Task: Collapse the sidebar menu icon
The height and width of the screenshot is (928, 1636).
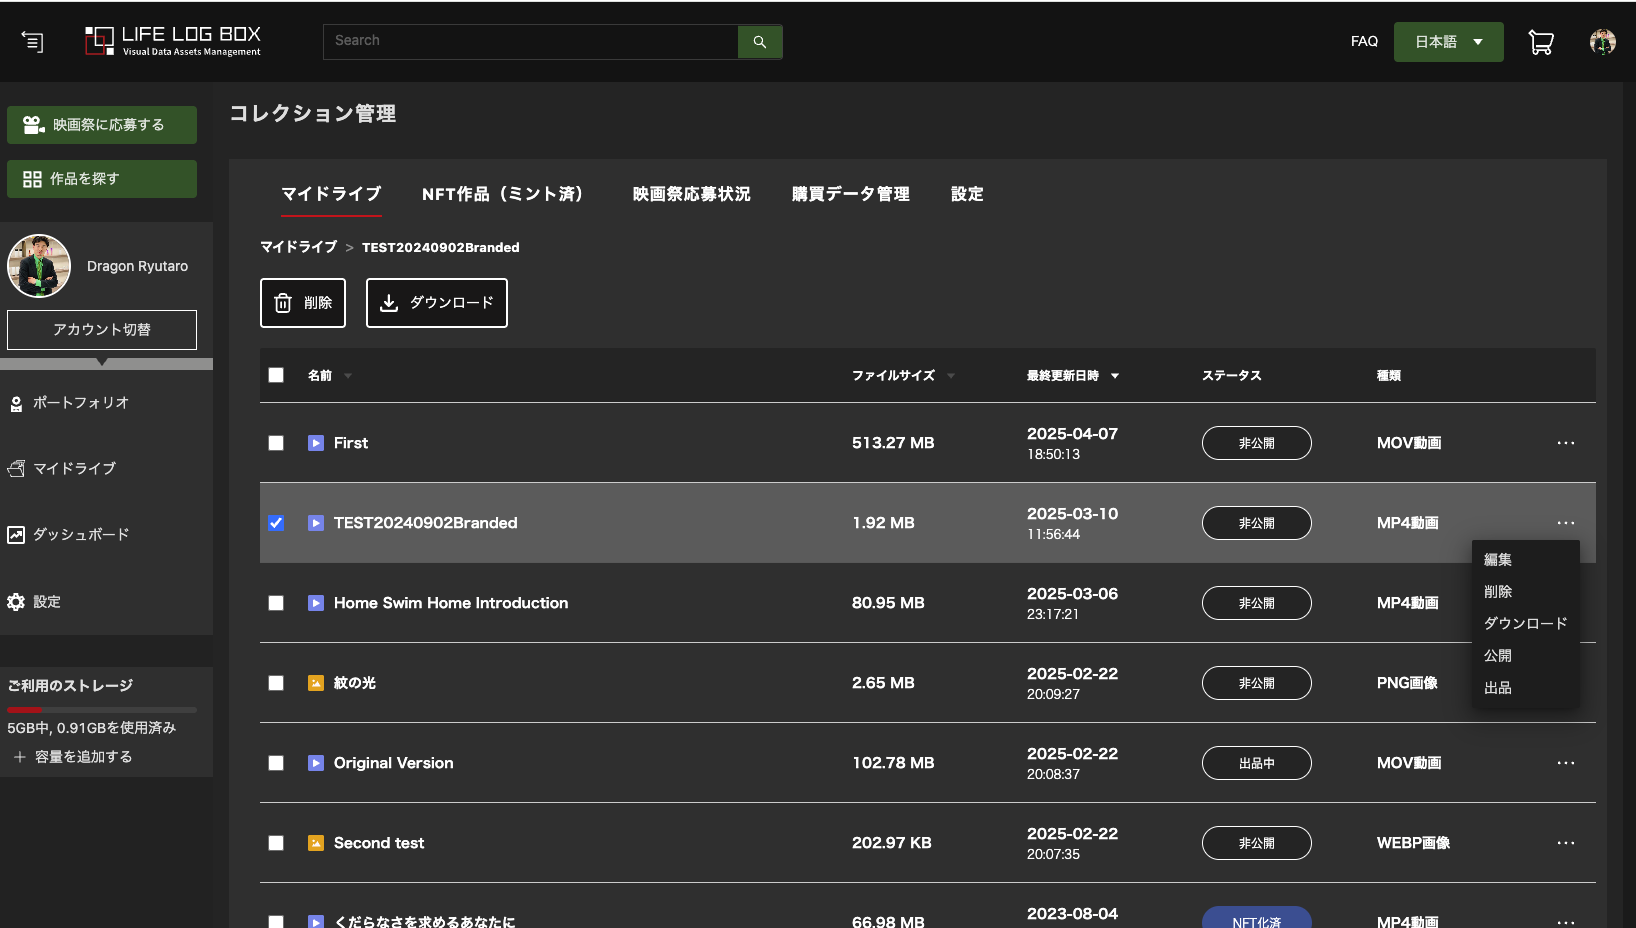Action: pos(32,42)
